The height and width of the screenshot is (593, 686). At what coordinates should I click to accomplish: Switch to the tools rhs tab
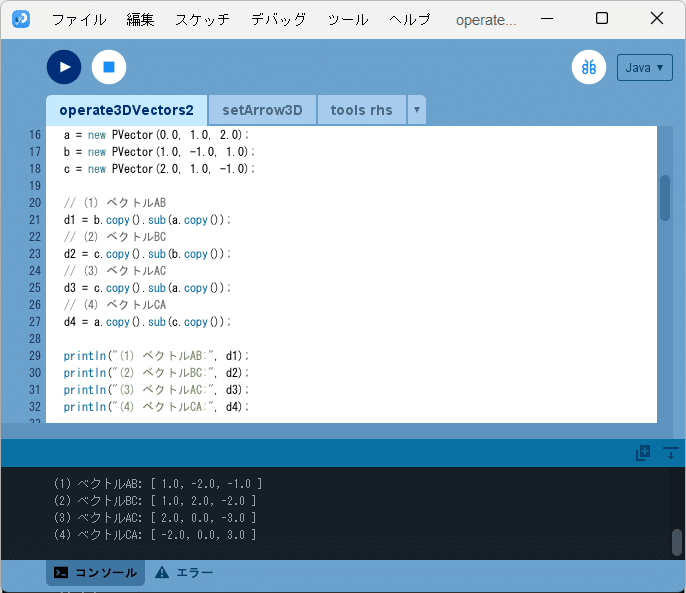point(361,110)
